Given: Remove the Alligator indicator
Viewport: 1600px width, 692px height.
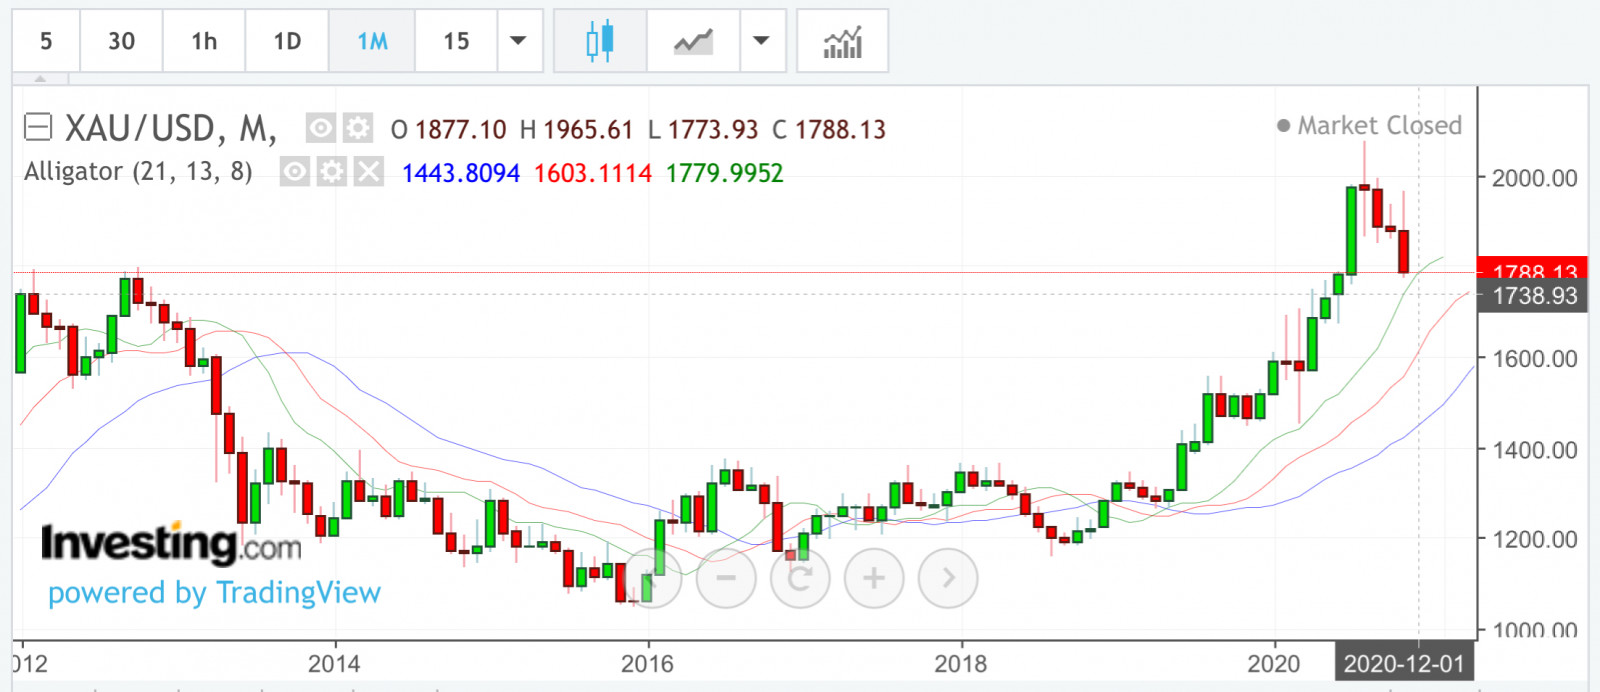Looking at the screenshot, I should [x=369, y=172].
